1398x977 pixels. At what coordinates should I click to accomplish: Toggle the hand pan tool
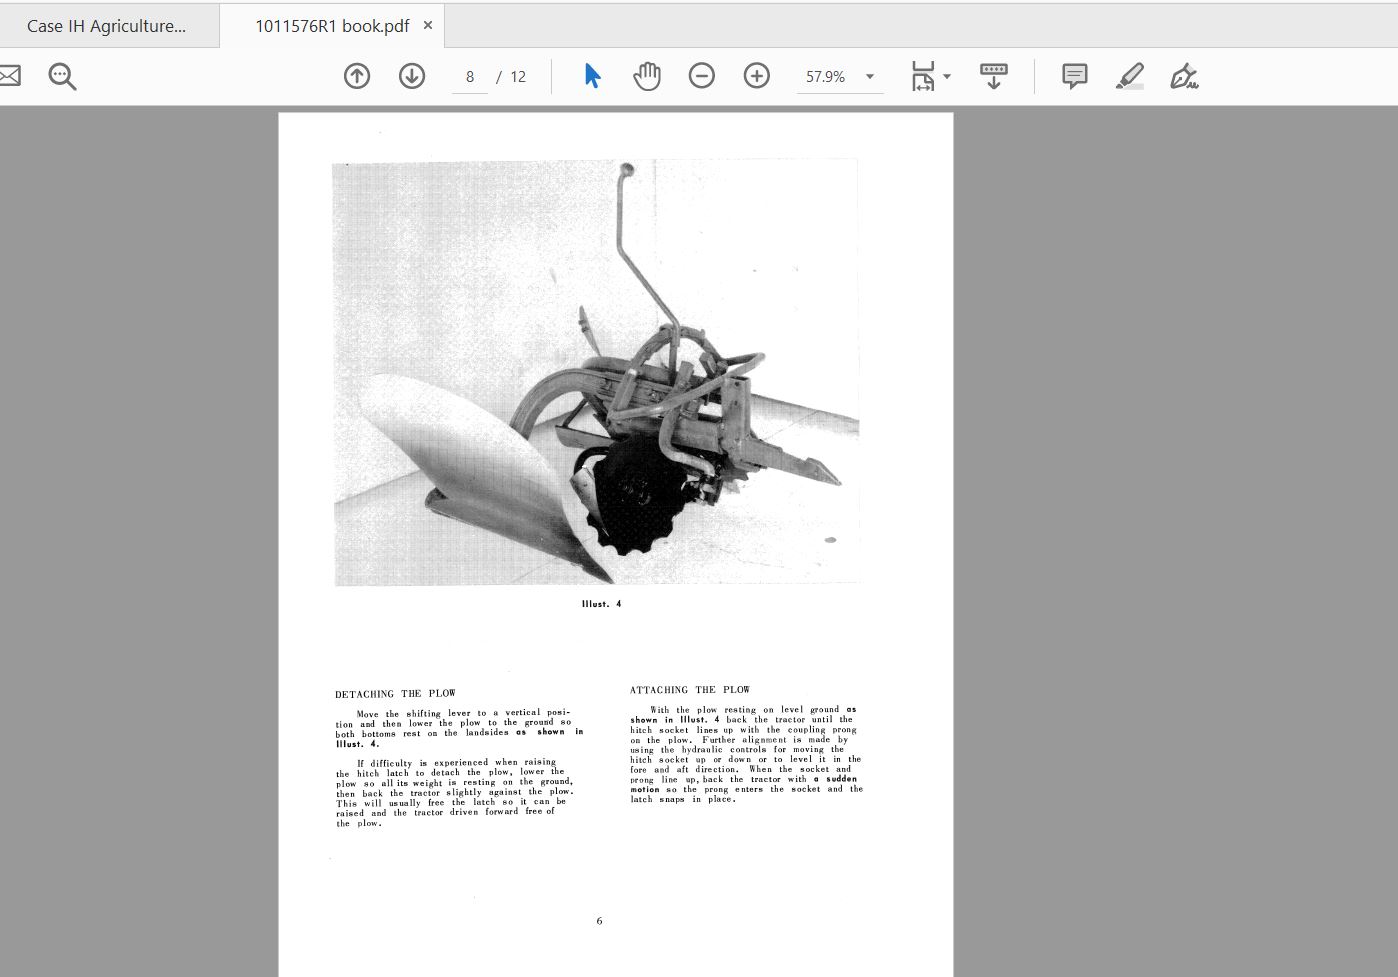[647, 76]
